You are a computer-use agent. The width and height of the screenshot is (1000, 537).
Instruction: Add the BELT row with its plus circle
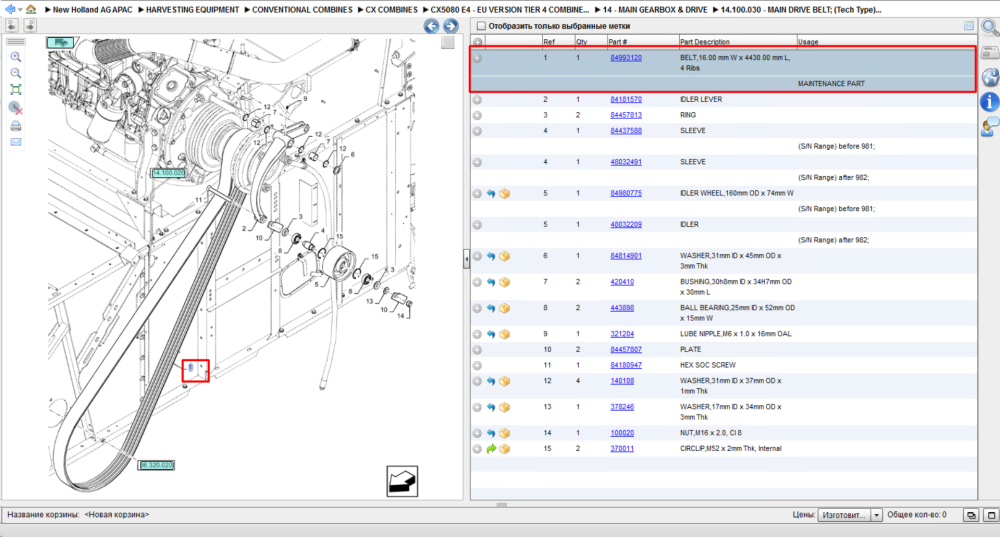(x=477, y=58)
